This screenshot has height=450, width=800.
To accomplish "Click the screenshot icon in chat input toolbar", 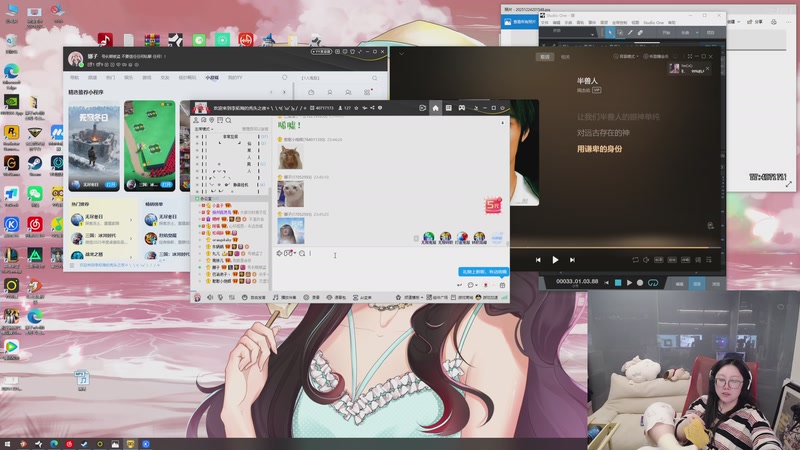I will (x=288, y=253).
